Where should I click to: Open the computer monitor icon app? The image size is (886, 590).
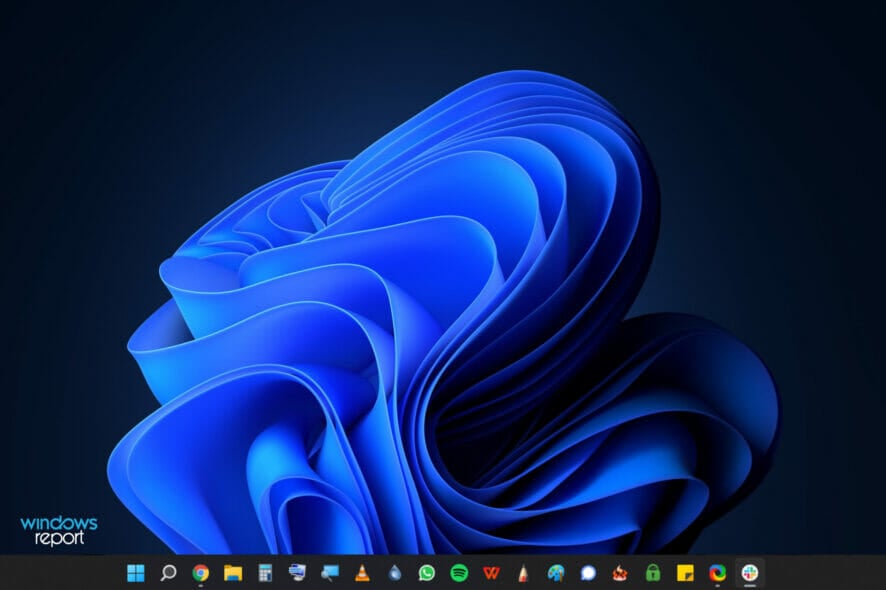[297, 572]
